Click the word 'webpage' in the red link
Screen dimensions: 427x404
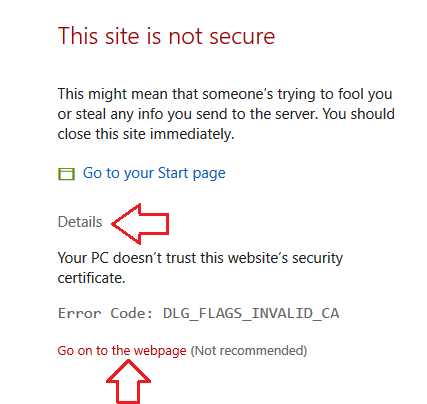click(x=160, y=351)
